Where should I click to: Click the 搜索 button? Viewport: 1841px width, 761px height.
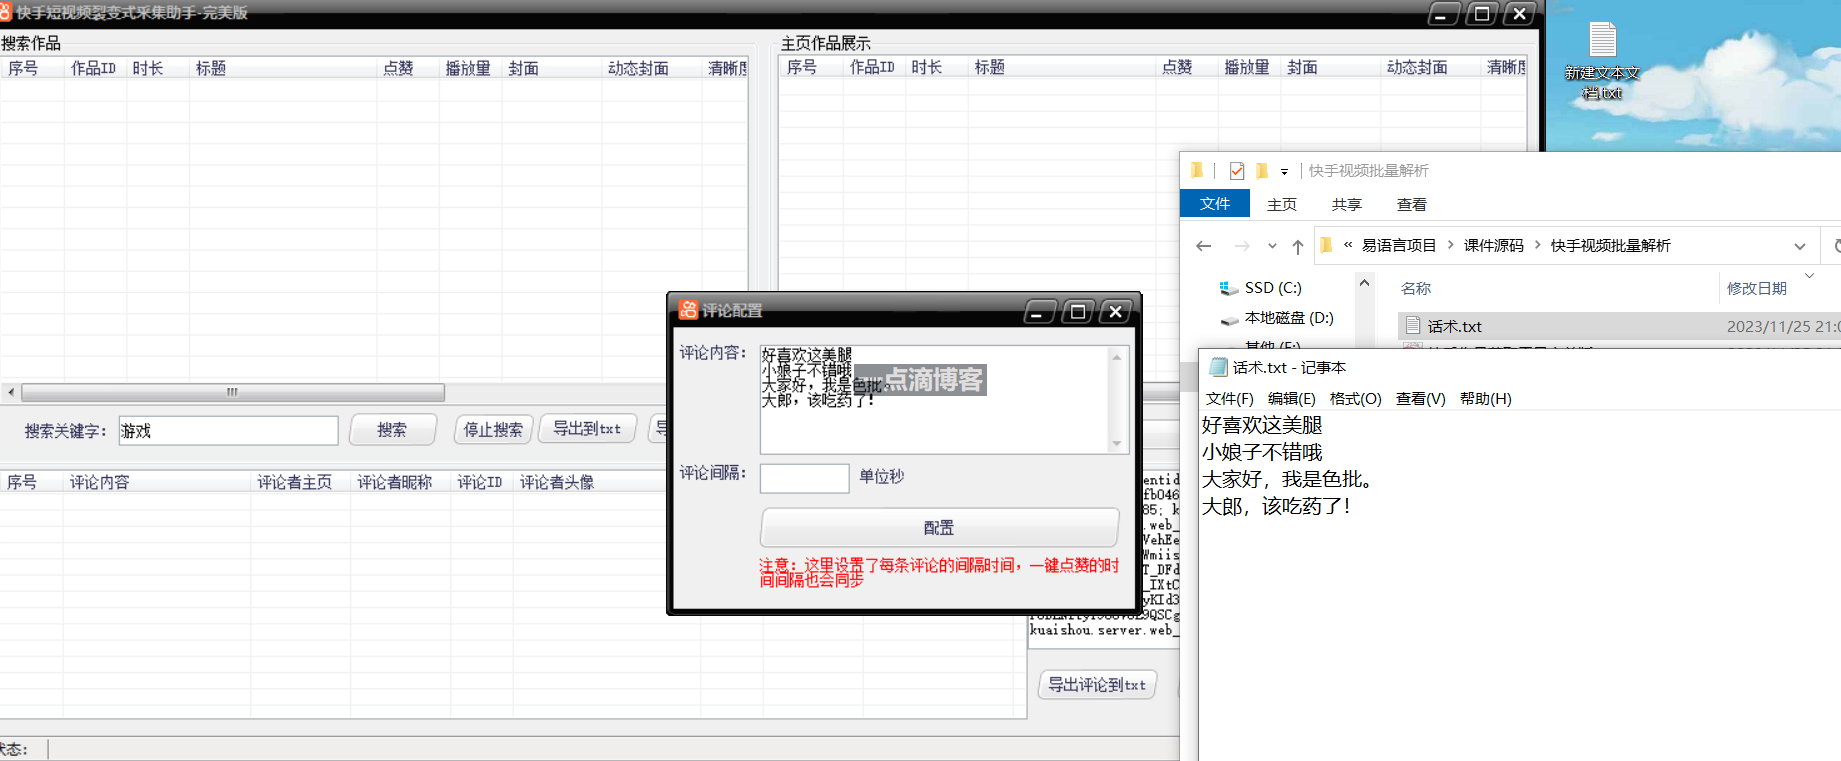[x=392, y=430]
